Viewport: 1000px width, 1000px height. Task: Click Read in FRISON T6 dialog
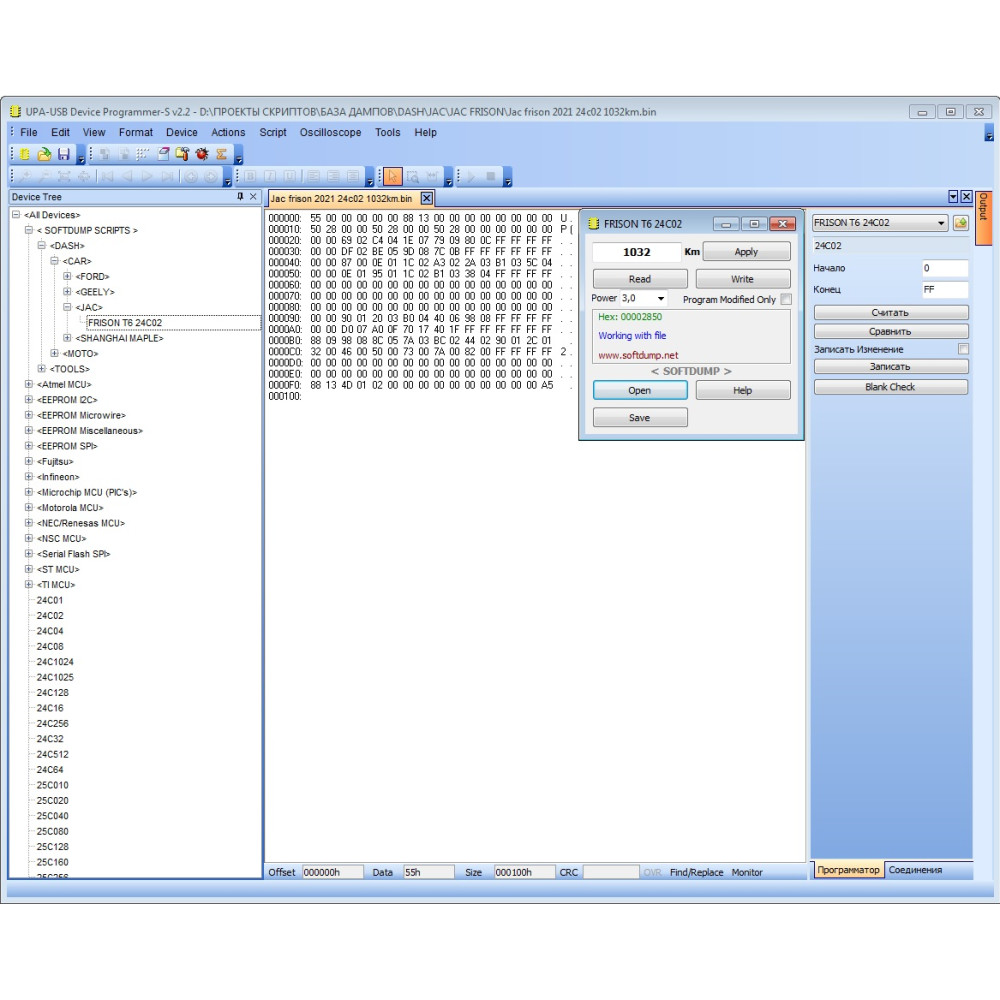point(640,279)
